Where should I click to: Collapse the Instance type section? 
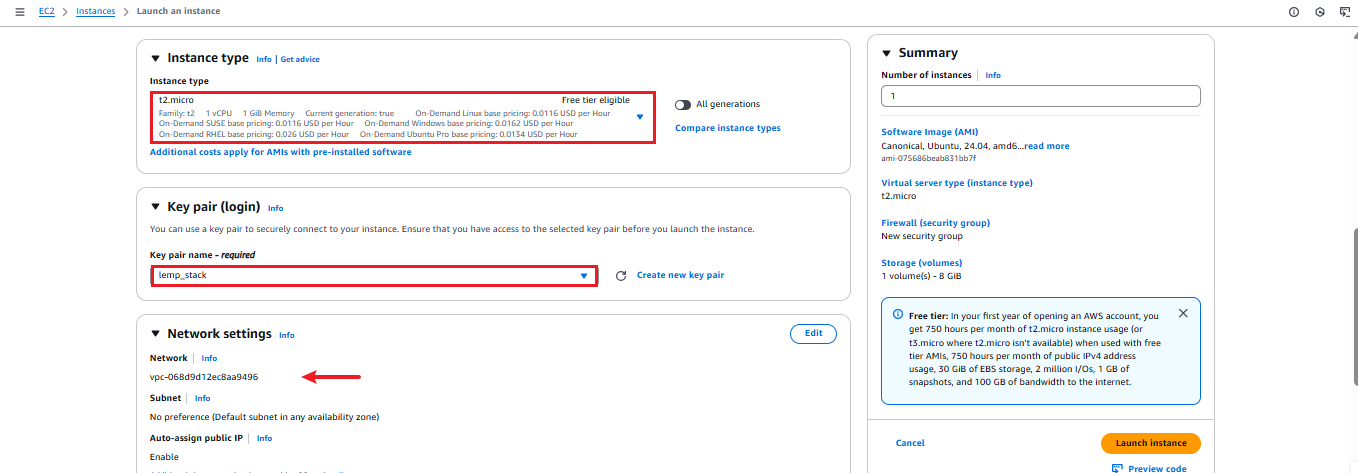click(x=155, y=59)
